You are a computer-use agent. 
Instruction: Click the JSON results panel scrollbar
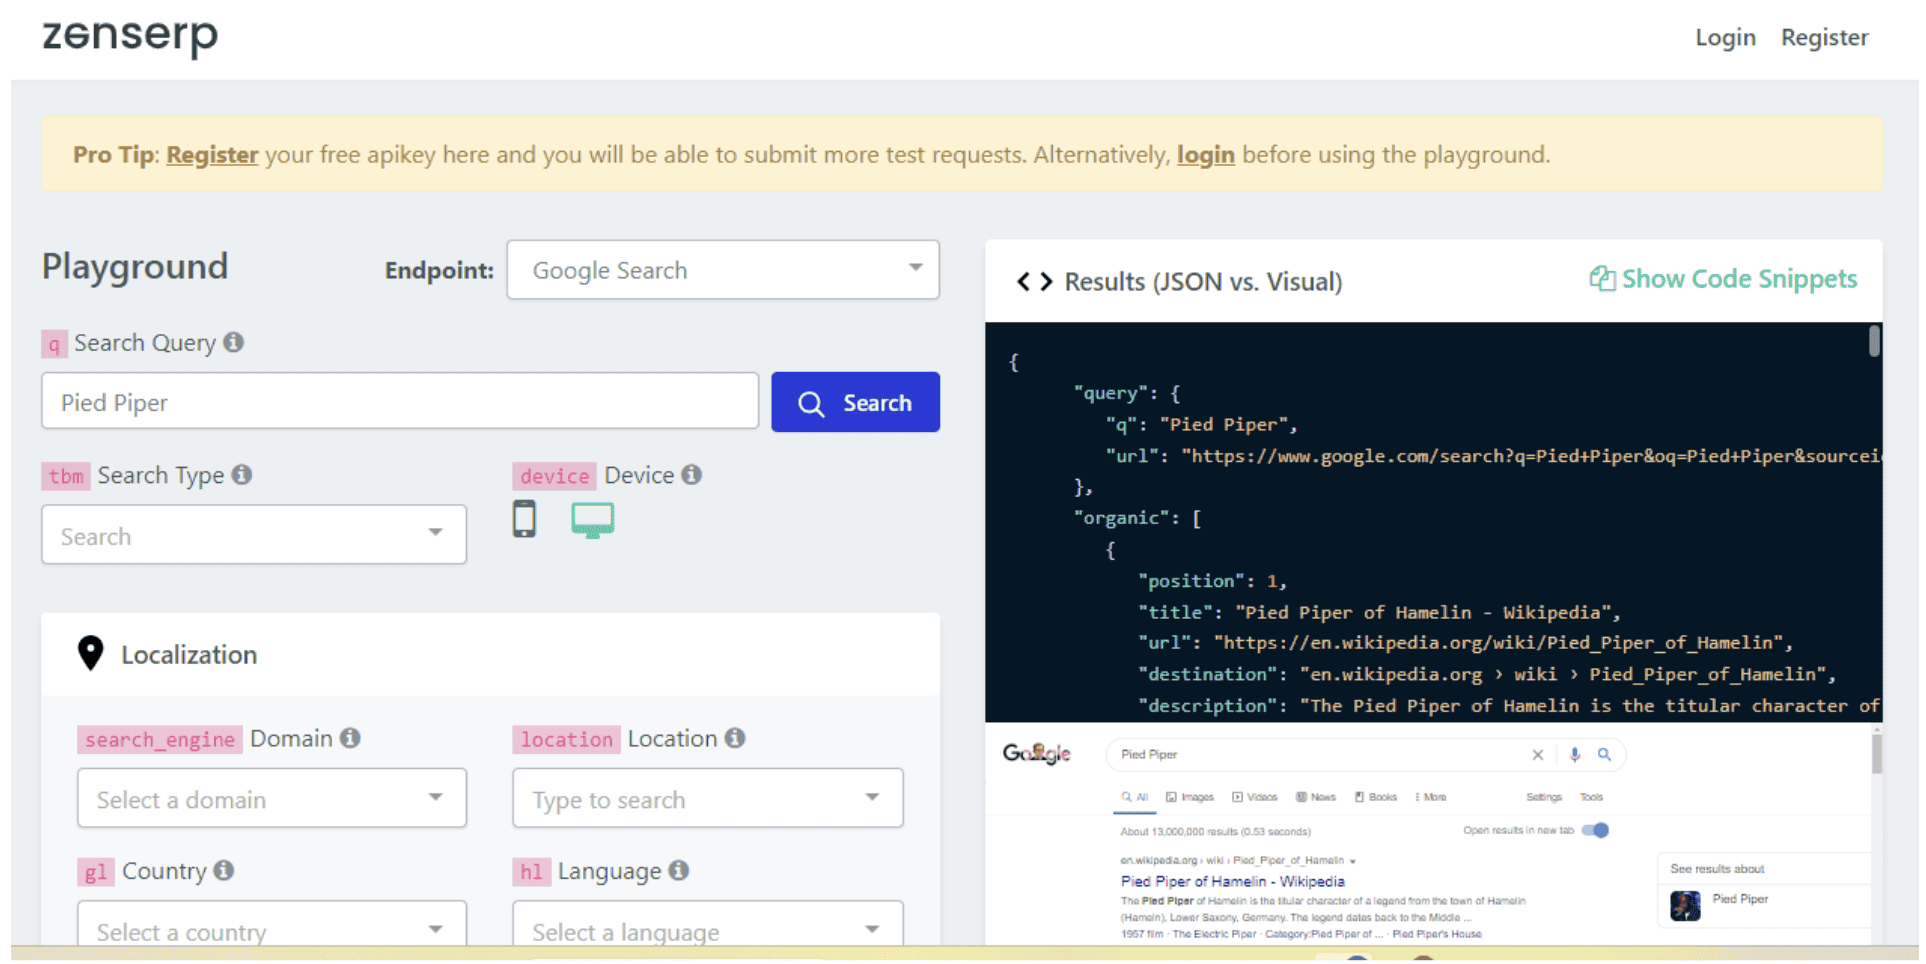tap(1874, 342)
